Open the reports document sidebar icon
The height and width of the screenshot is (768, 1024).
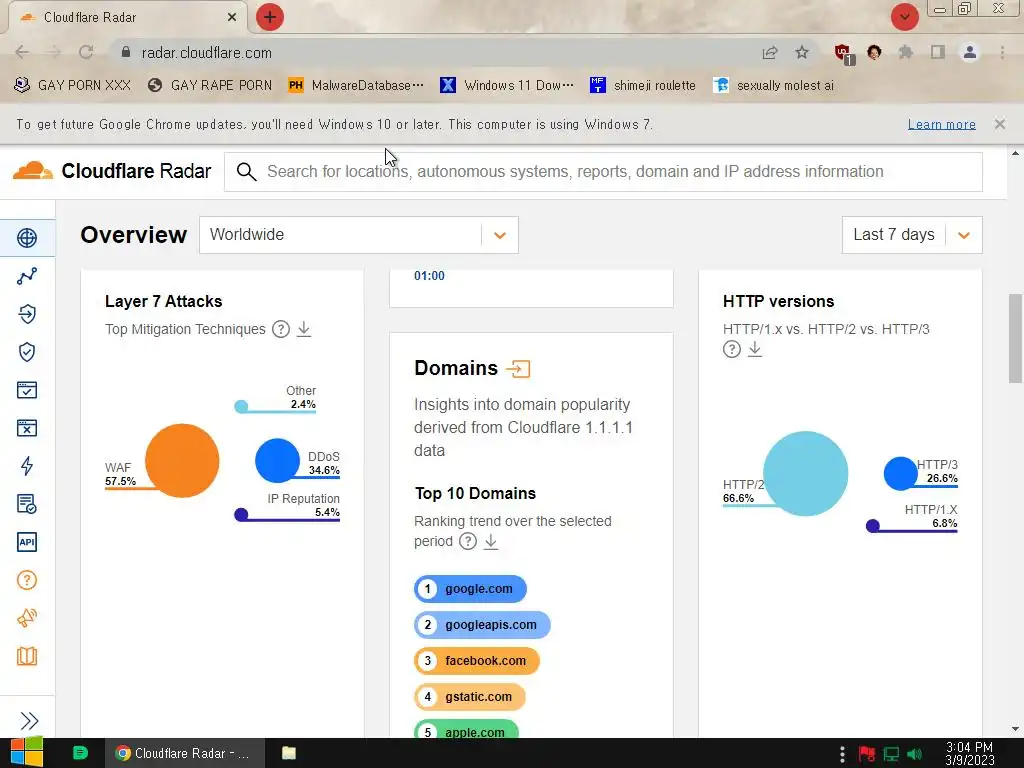(27, 504)
